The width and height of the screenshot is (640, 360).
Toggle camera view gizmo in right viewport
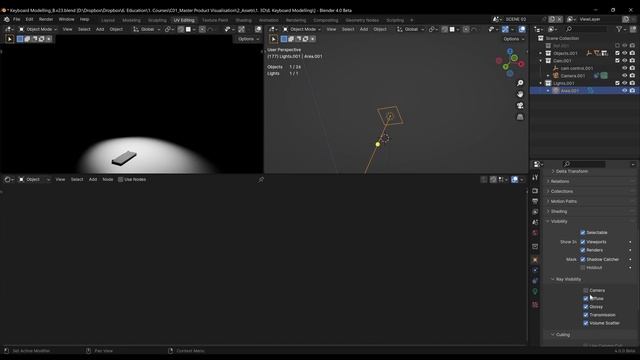click(520, 106)
